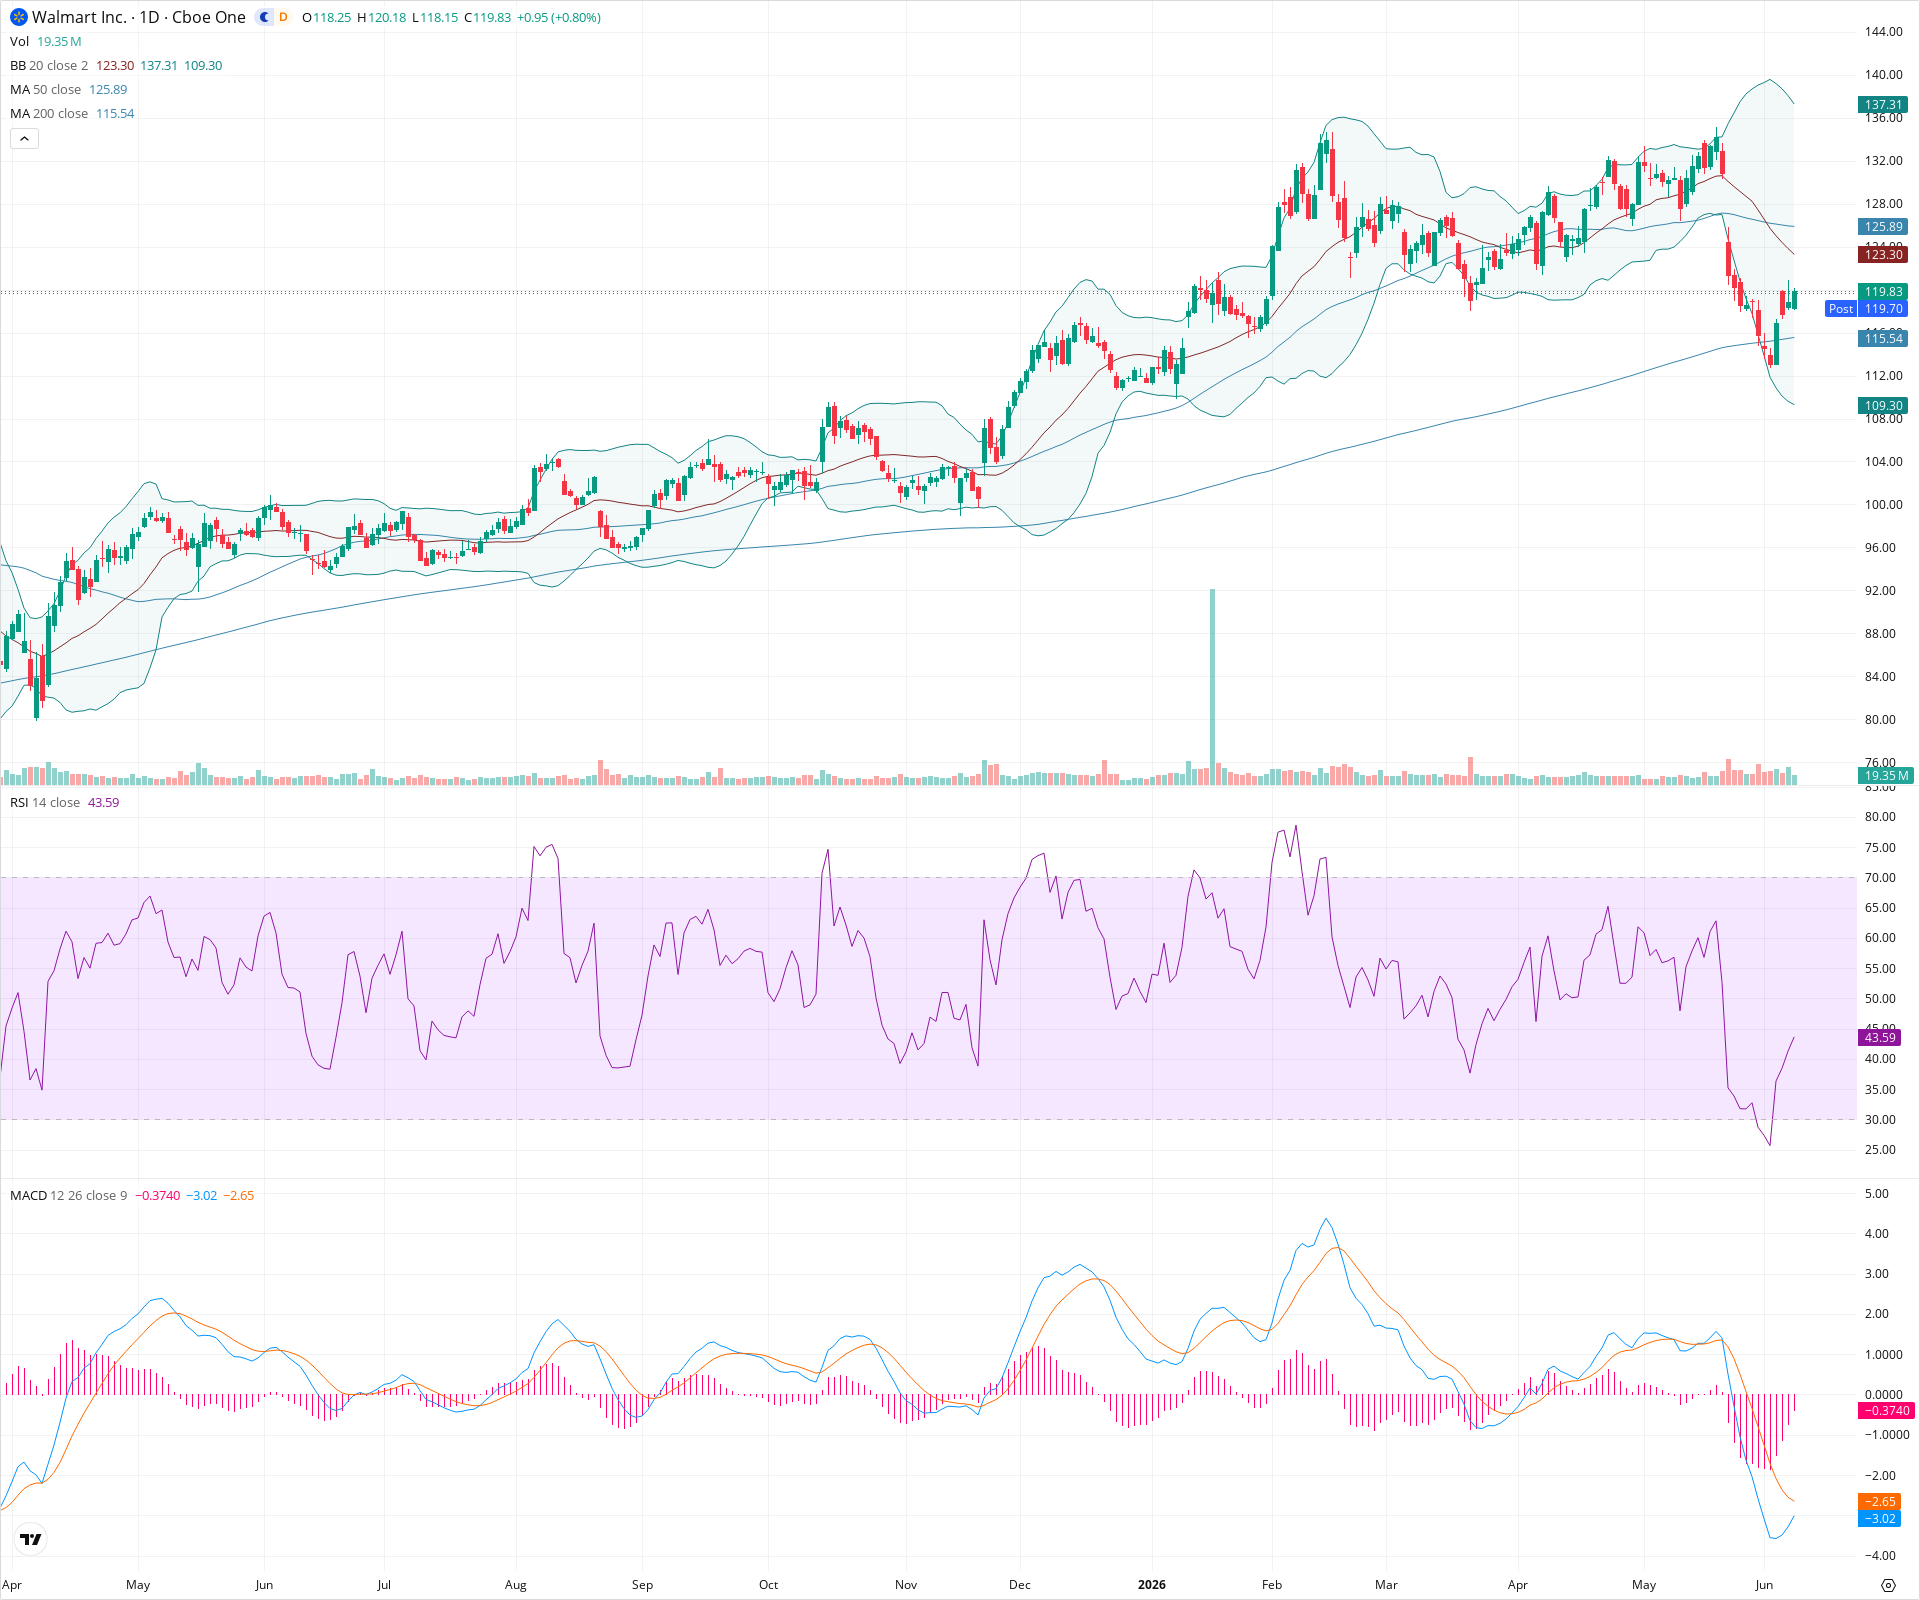
Task: Collapse the indicator legend with the chevron
Action: (x=24, y=139)
